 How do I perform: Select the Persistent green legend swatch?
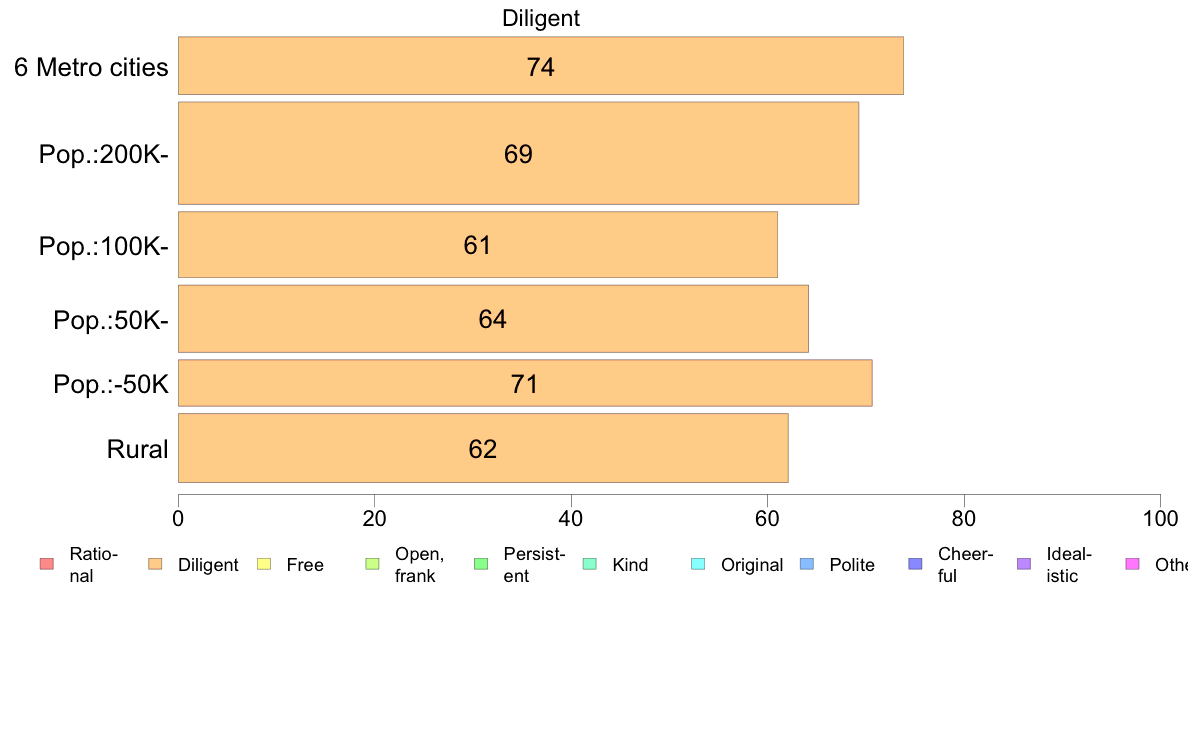(481, 564)
